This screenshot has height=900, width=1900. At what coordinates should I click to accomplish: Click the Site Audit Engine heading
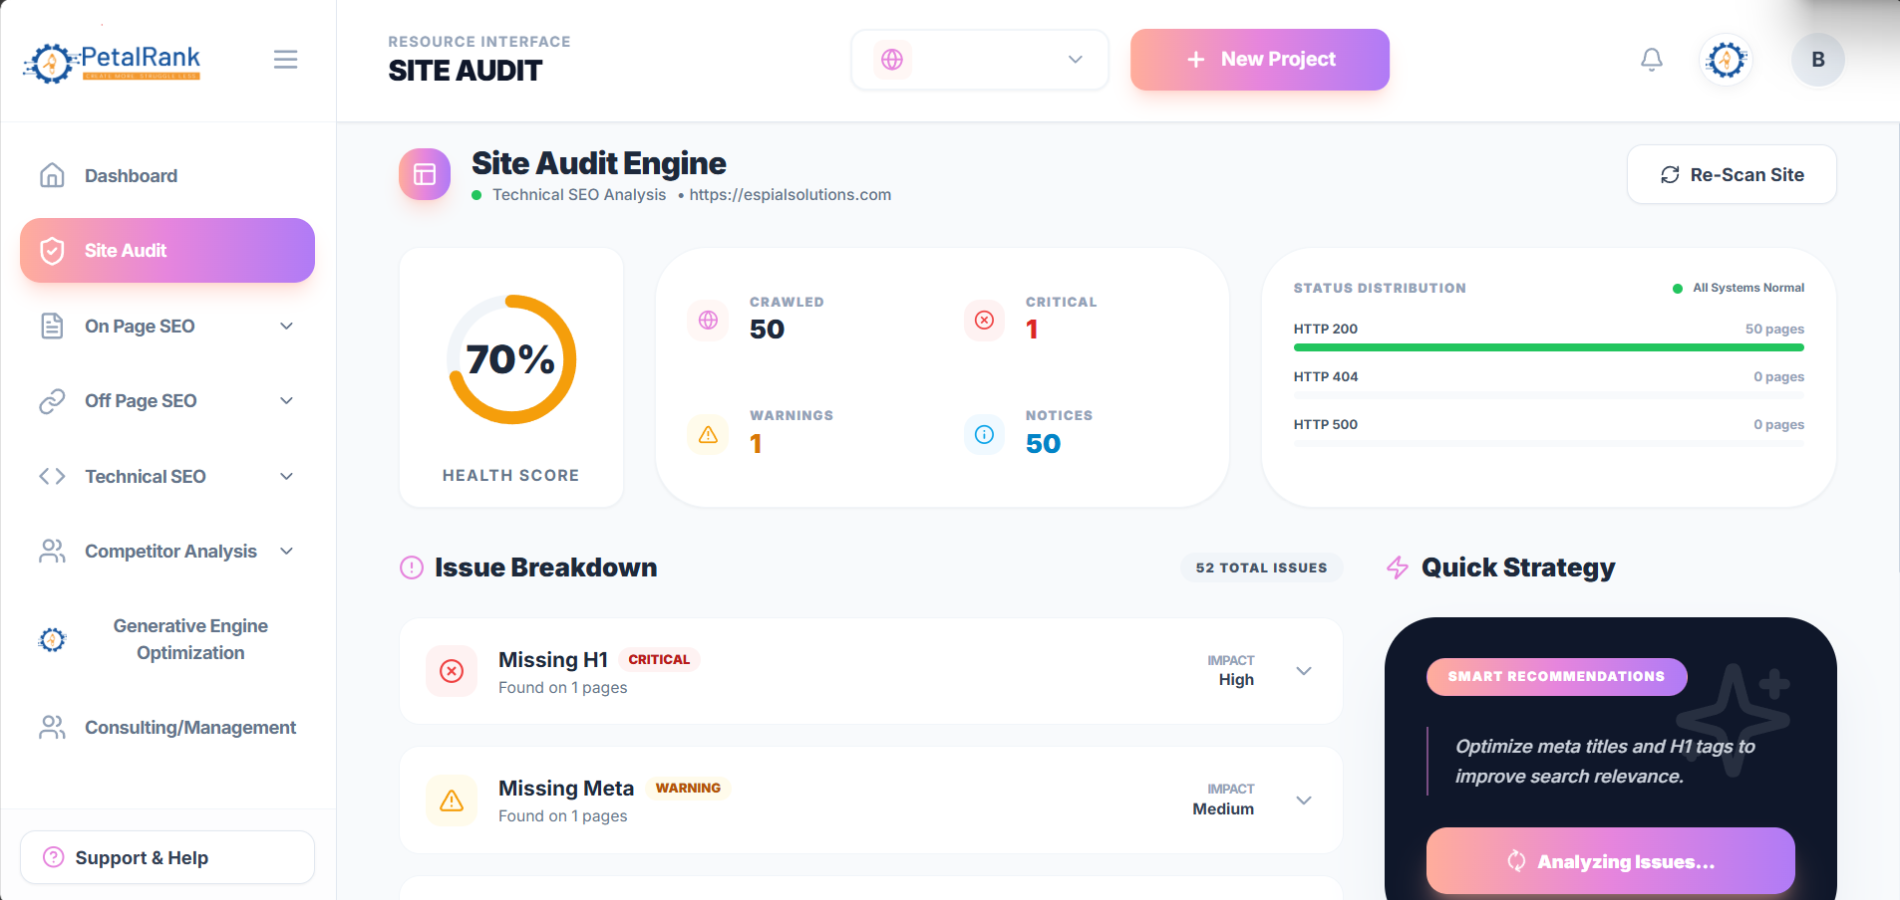(x=599, y=163)
